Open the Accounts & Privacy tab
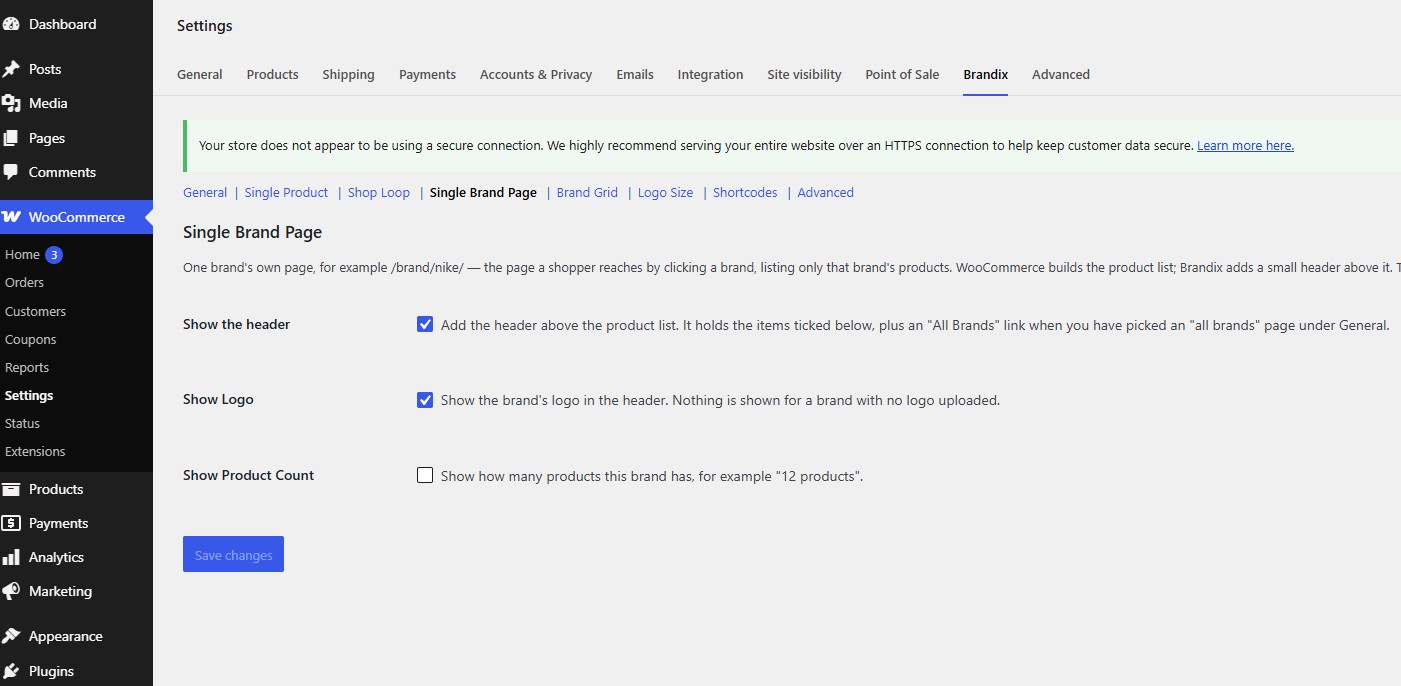The width and height of the screenshot is (1401, 686). click(536, 74)
